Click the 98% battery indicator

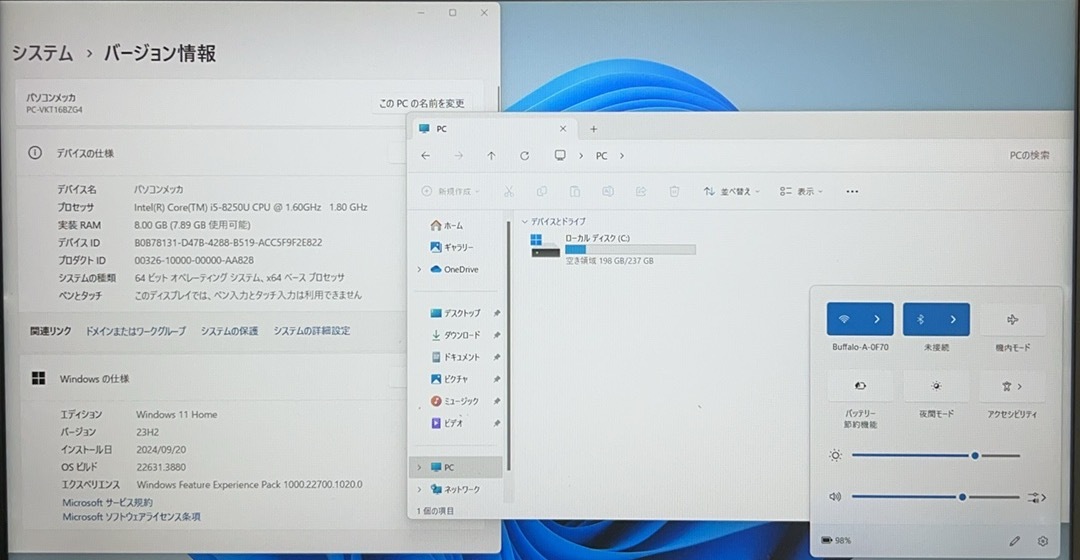pos(836,541)
